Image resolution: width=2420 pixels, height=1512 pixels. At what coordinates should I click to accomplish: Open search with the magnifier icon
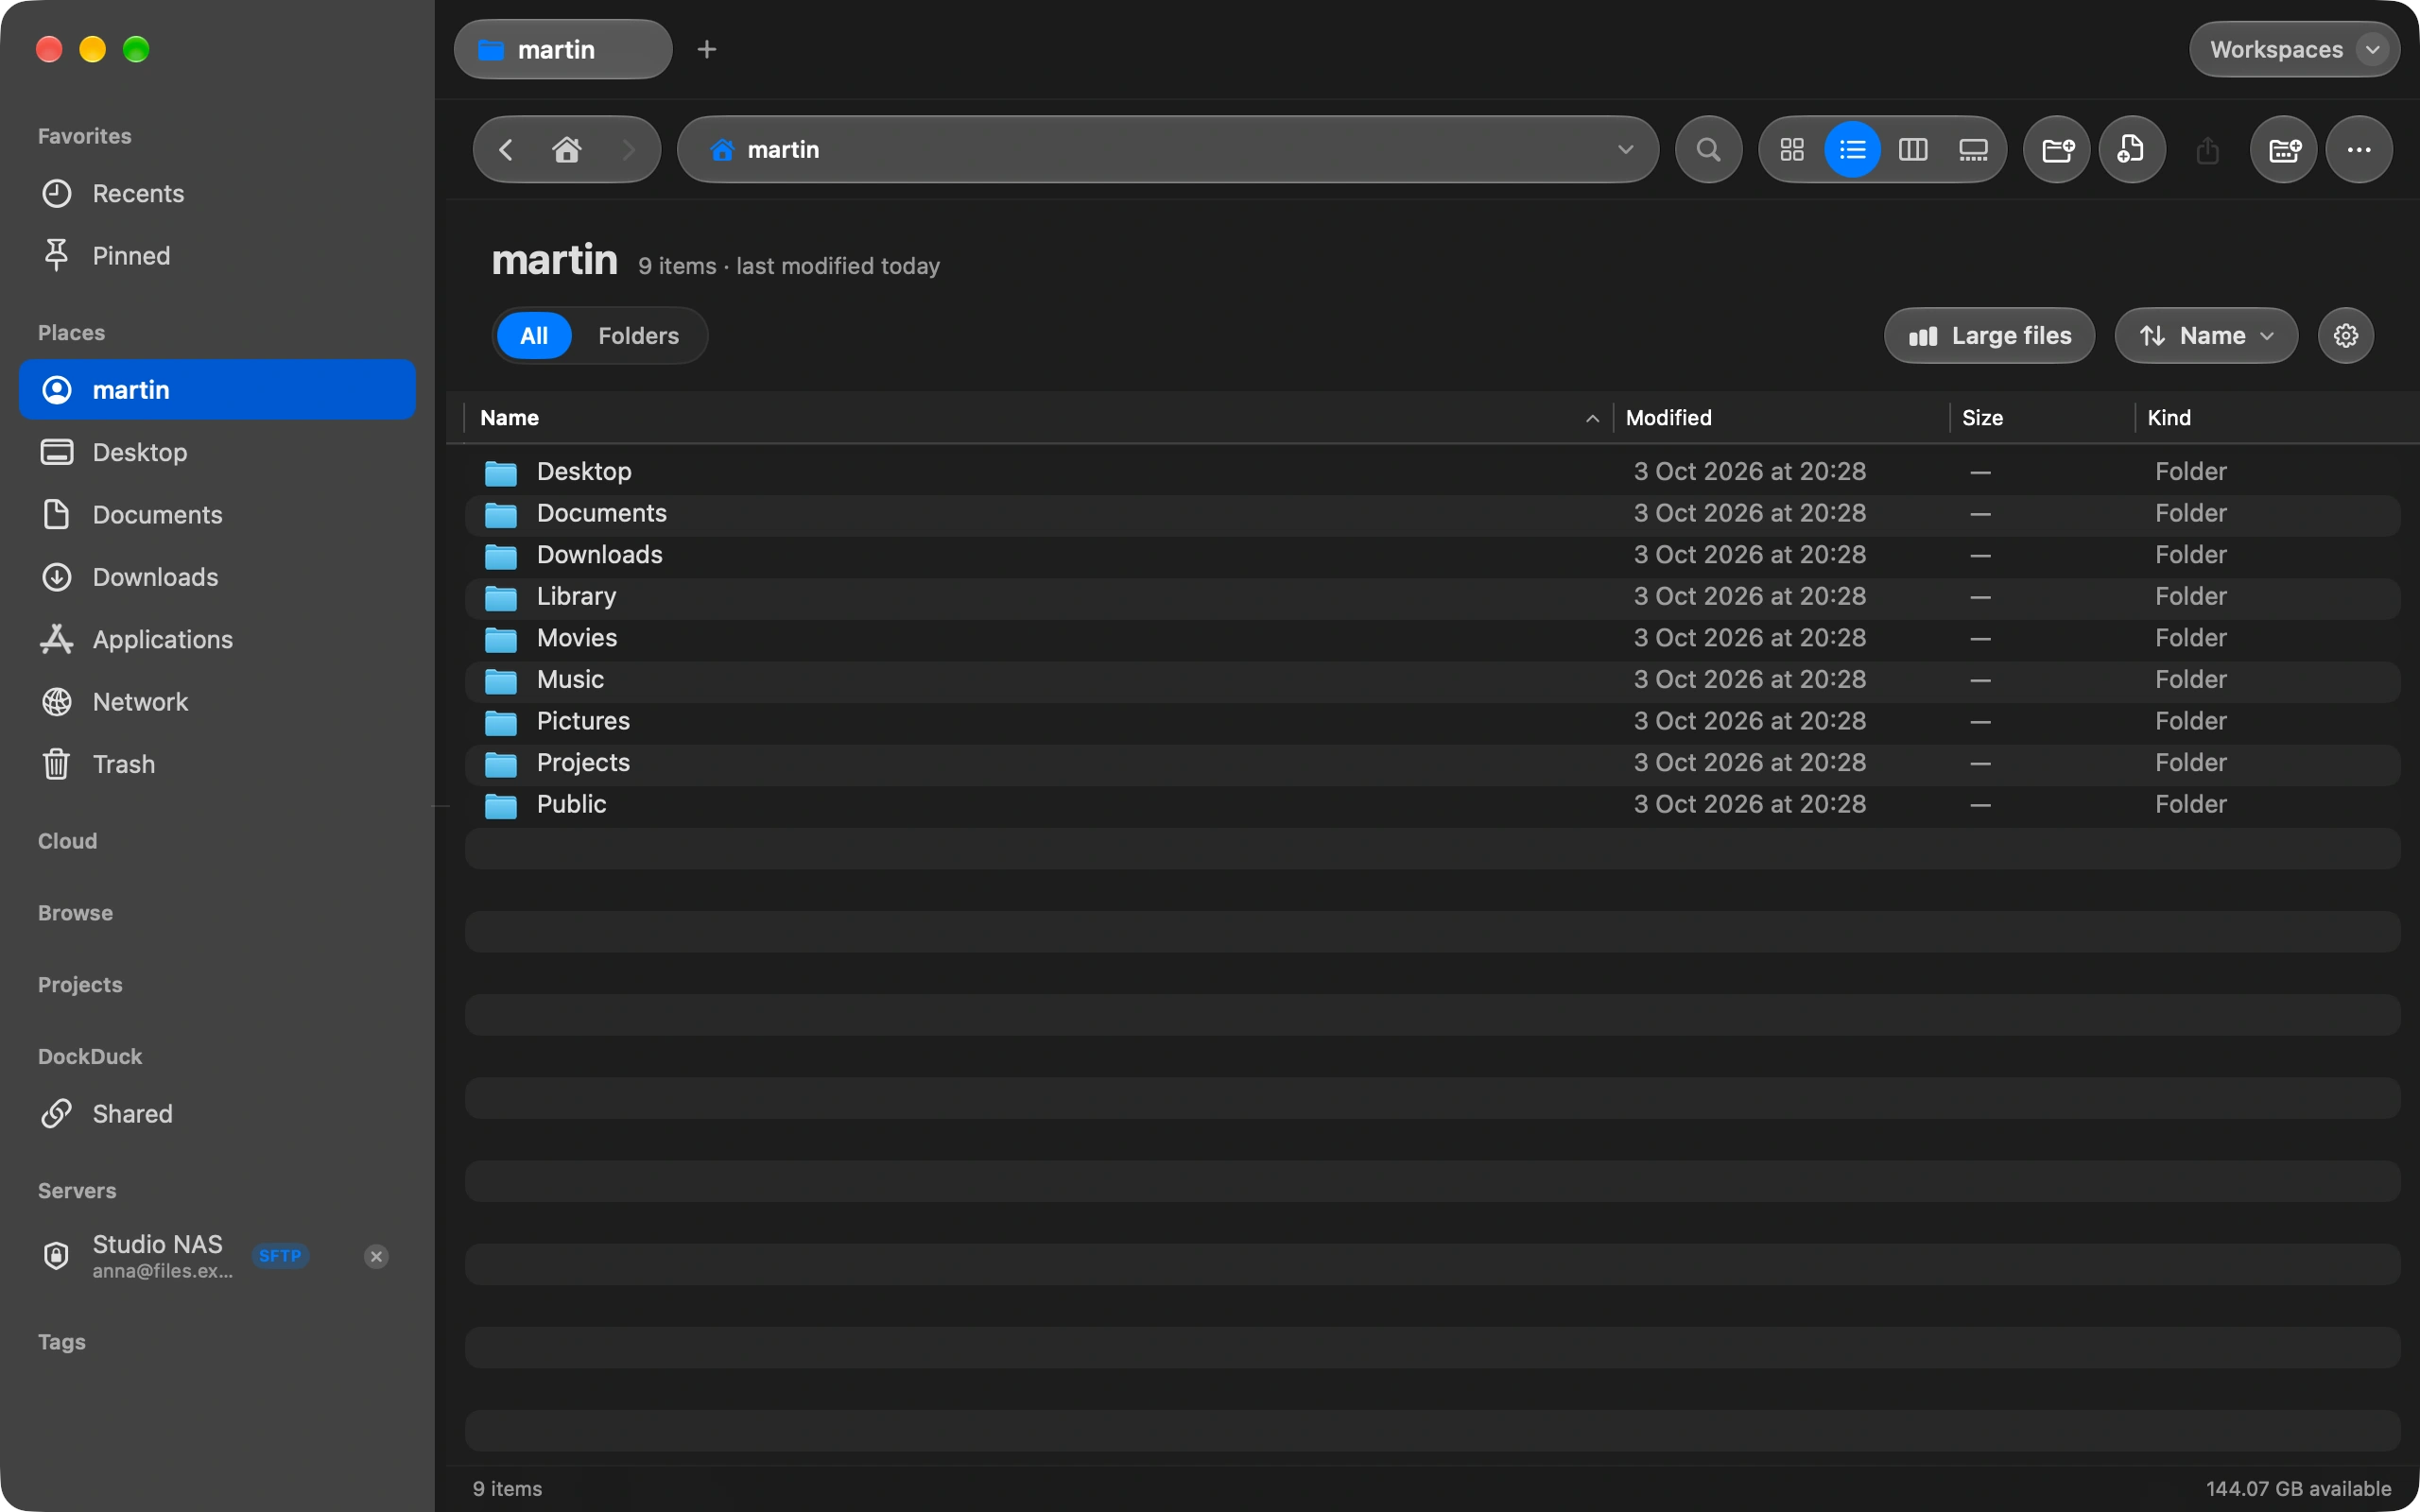[x=1708, y=150]
